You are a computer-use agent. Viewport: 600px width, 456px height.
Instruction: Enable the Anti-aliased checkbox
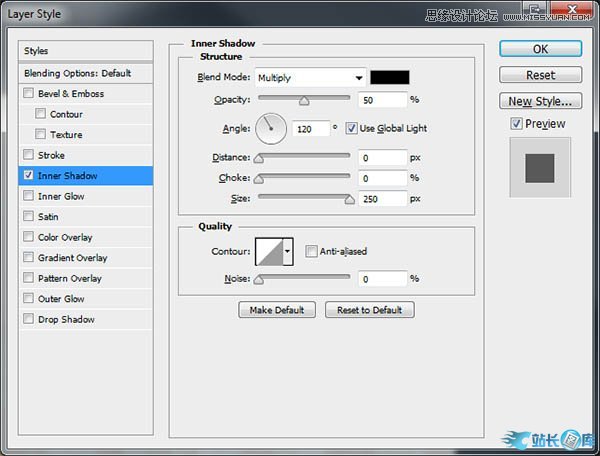coord(312,251)
